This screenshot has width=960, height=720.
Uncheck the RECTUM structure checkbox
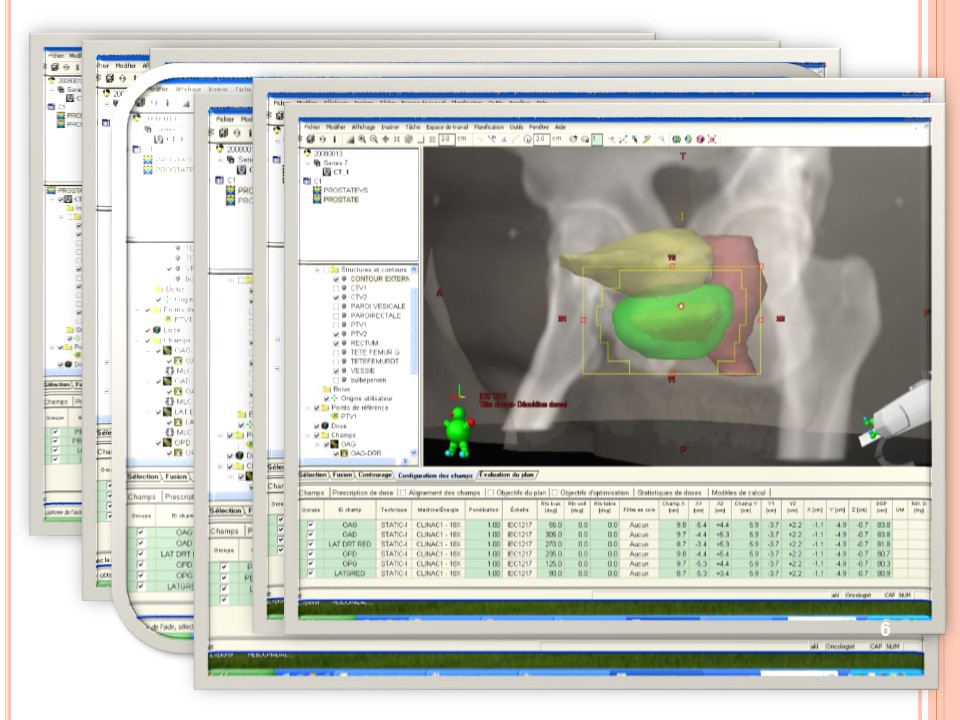[337, 343]
